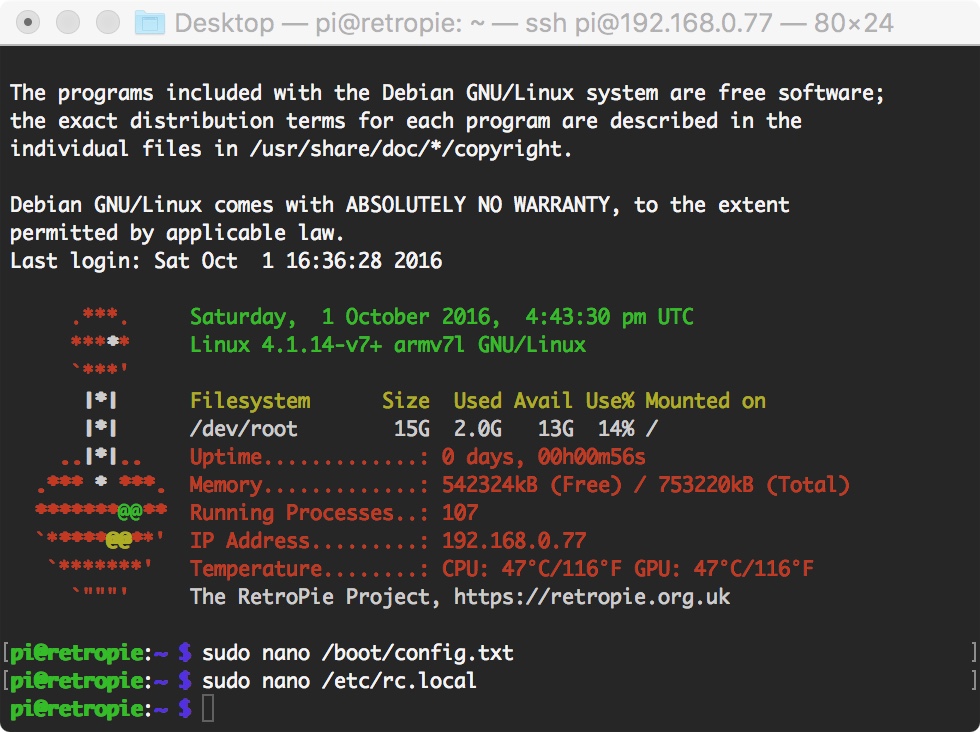Screen dimensions: 980x732
Task: Click the CPU temperature reading
Action: (x=532, y=568)
